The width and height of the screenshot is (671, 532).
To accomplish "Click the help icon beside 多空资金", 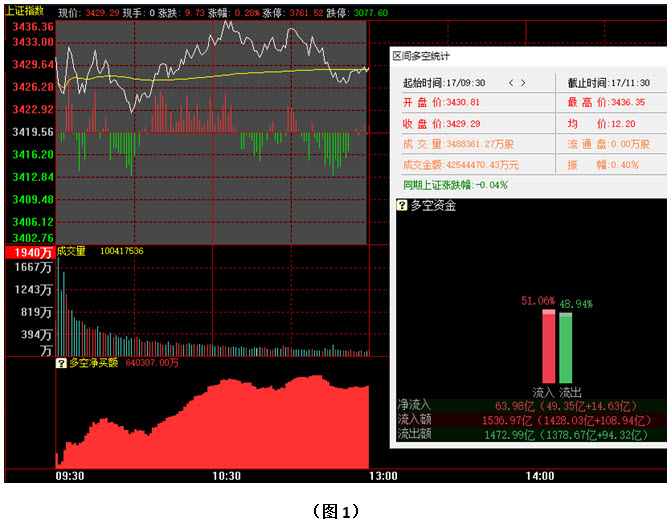I will tap(402, 205).
